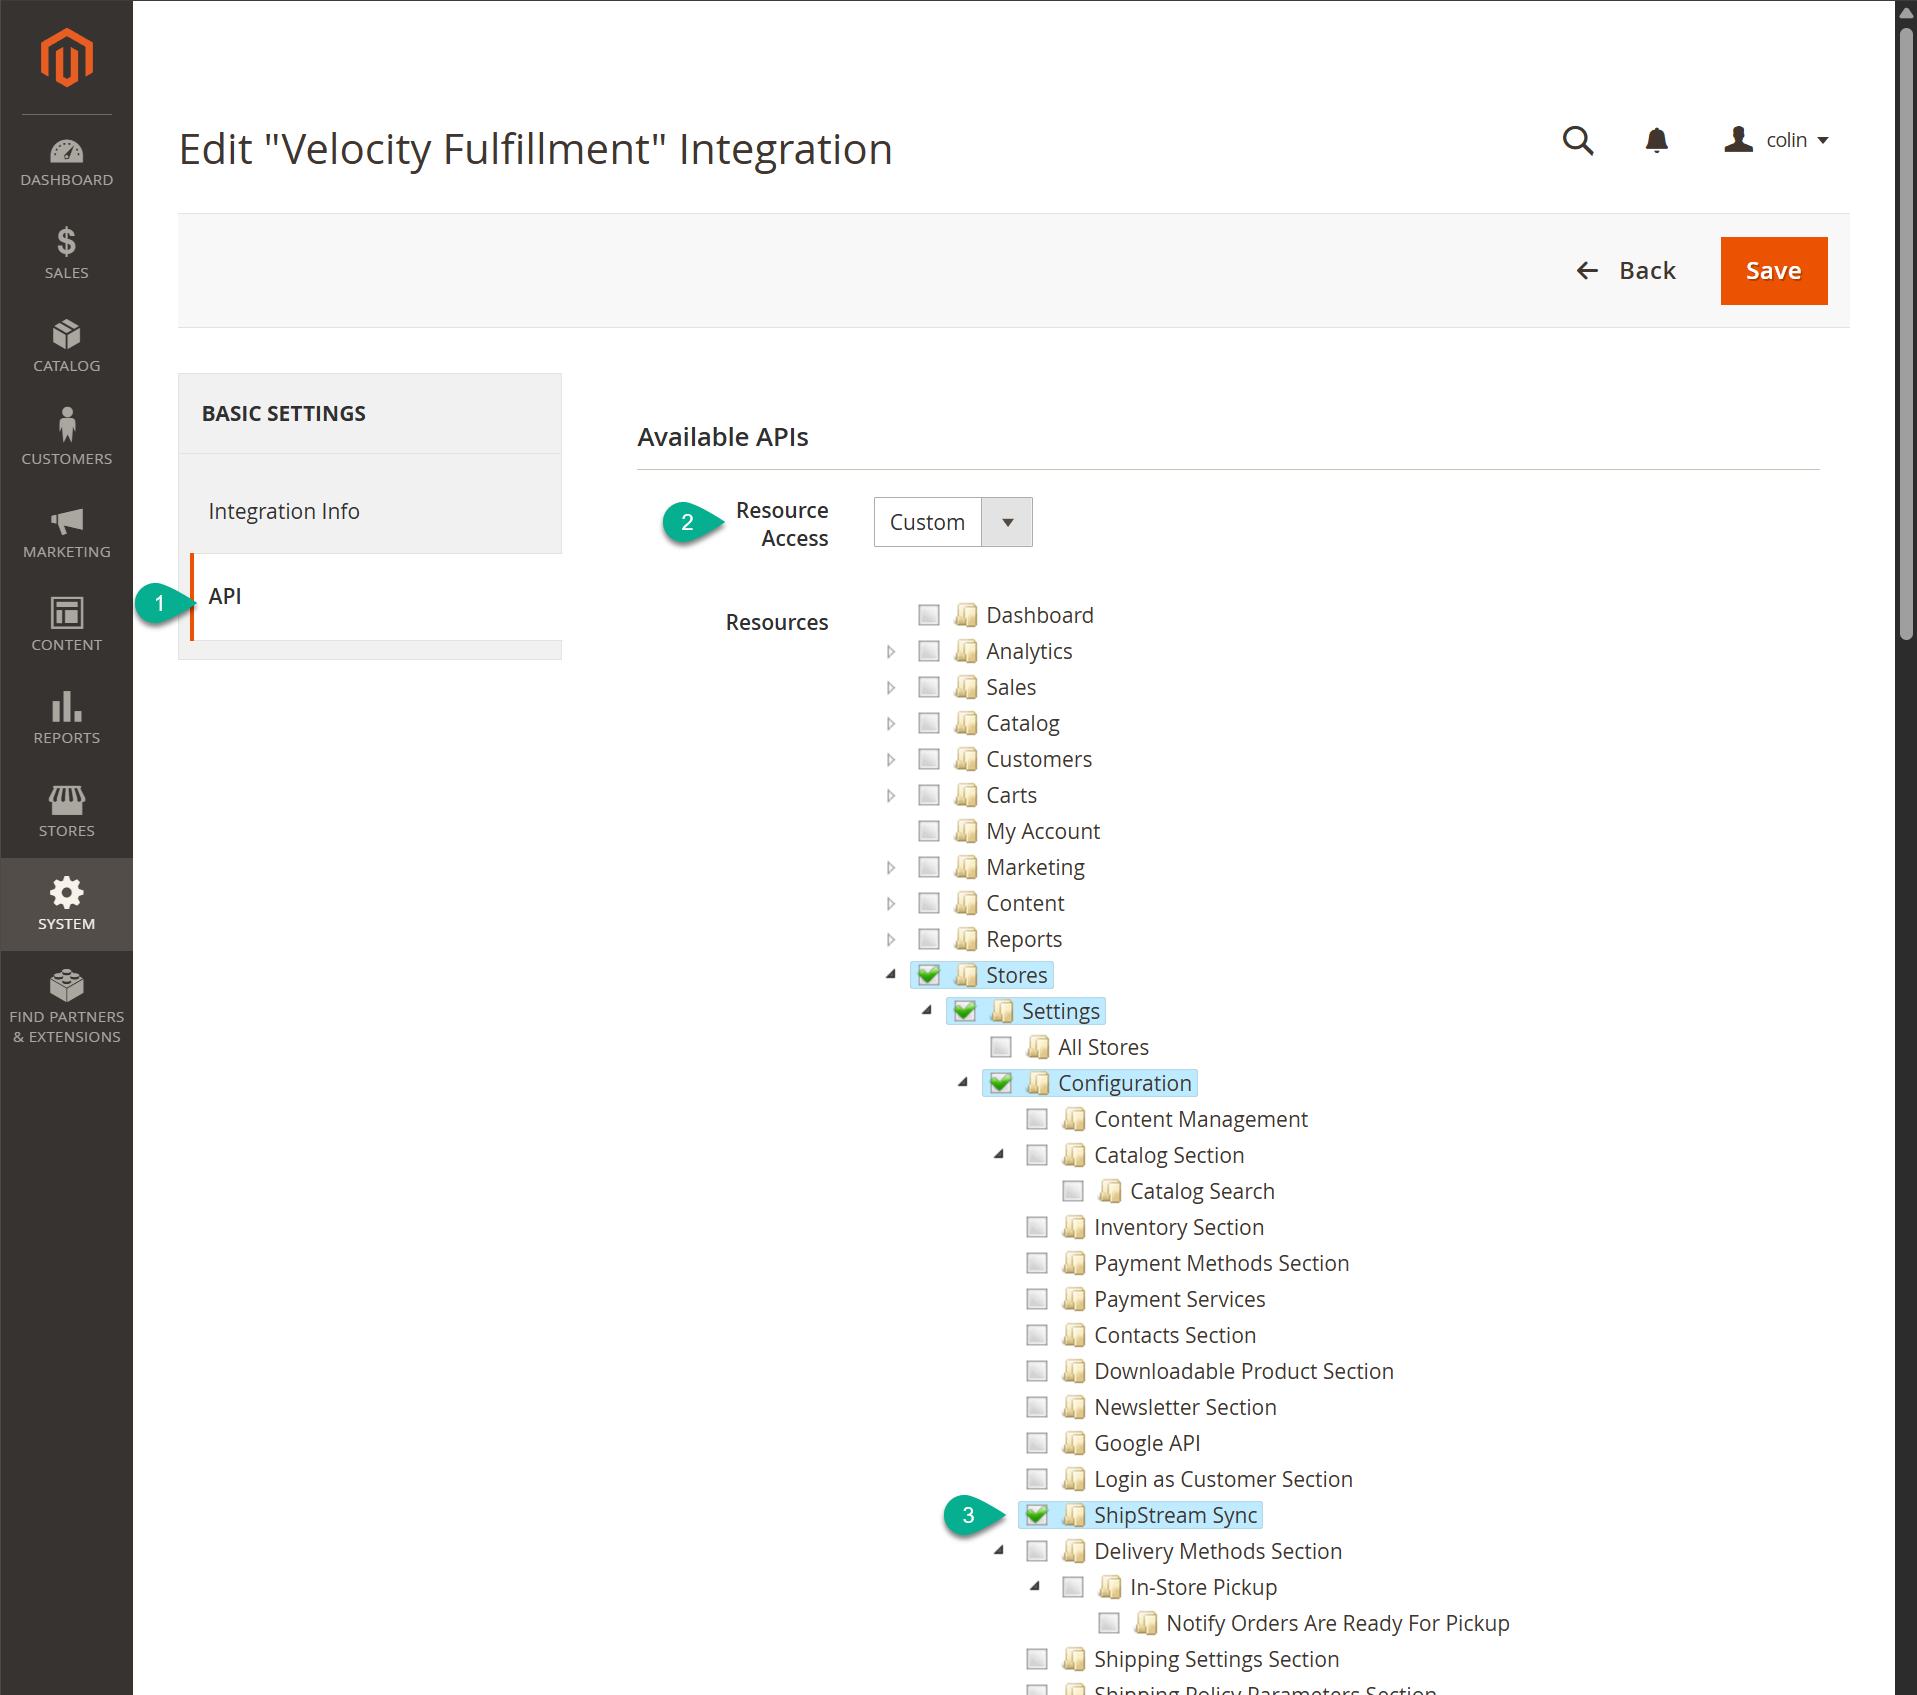
Task: Open notifications bell icon
Action: point(1656,141)
